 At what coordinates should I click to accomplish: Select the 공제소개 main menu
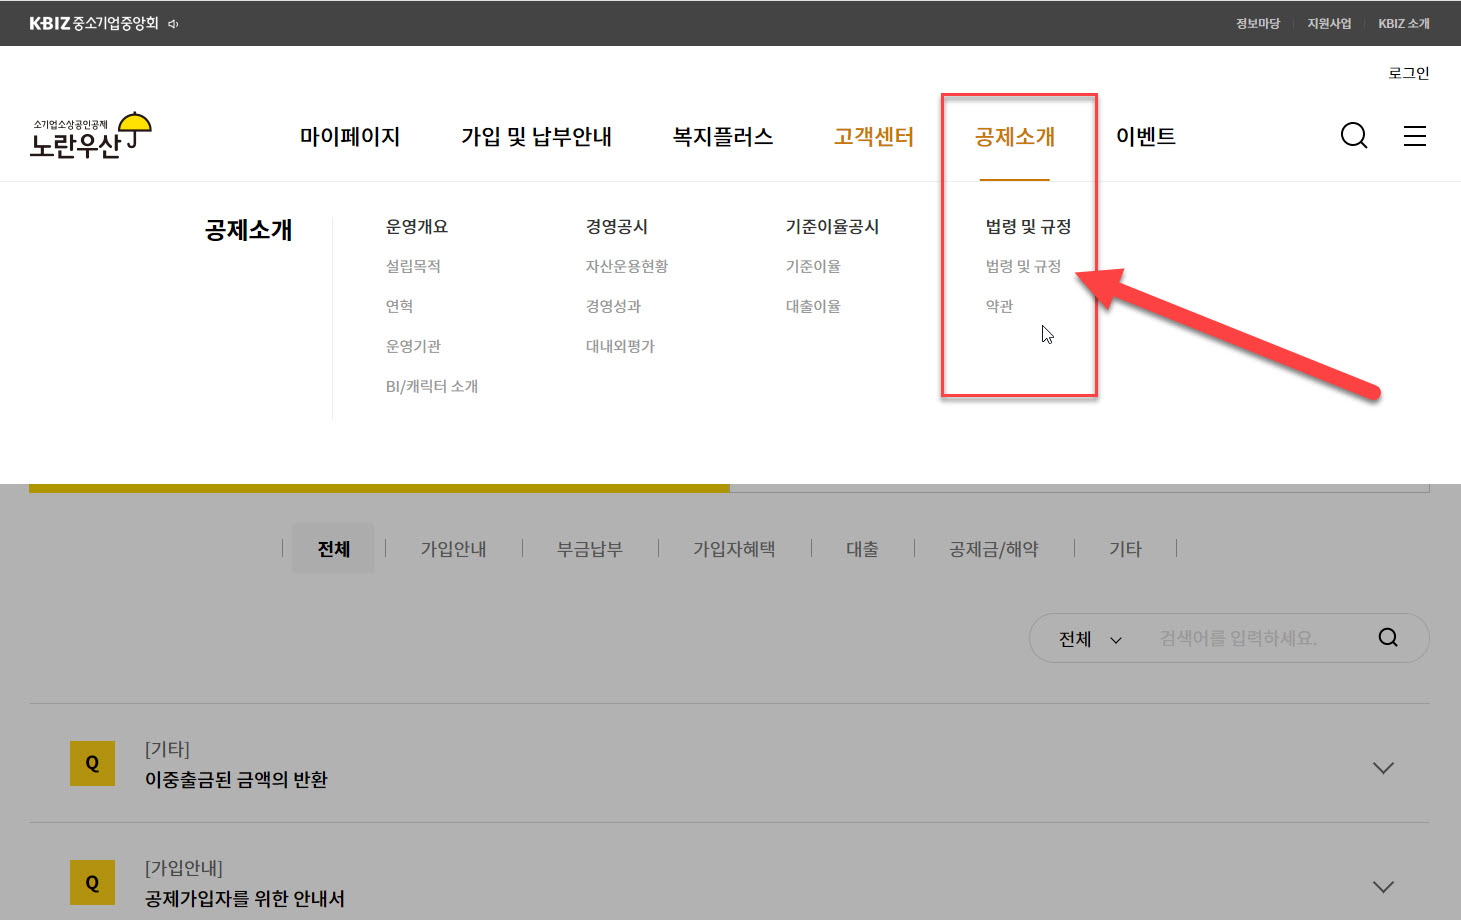tap(1015, 137)
